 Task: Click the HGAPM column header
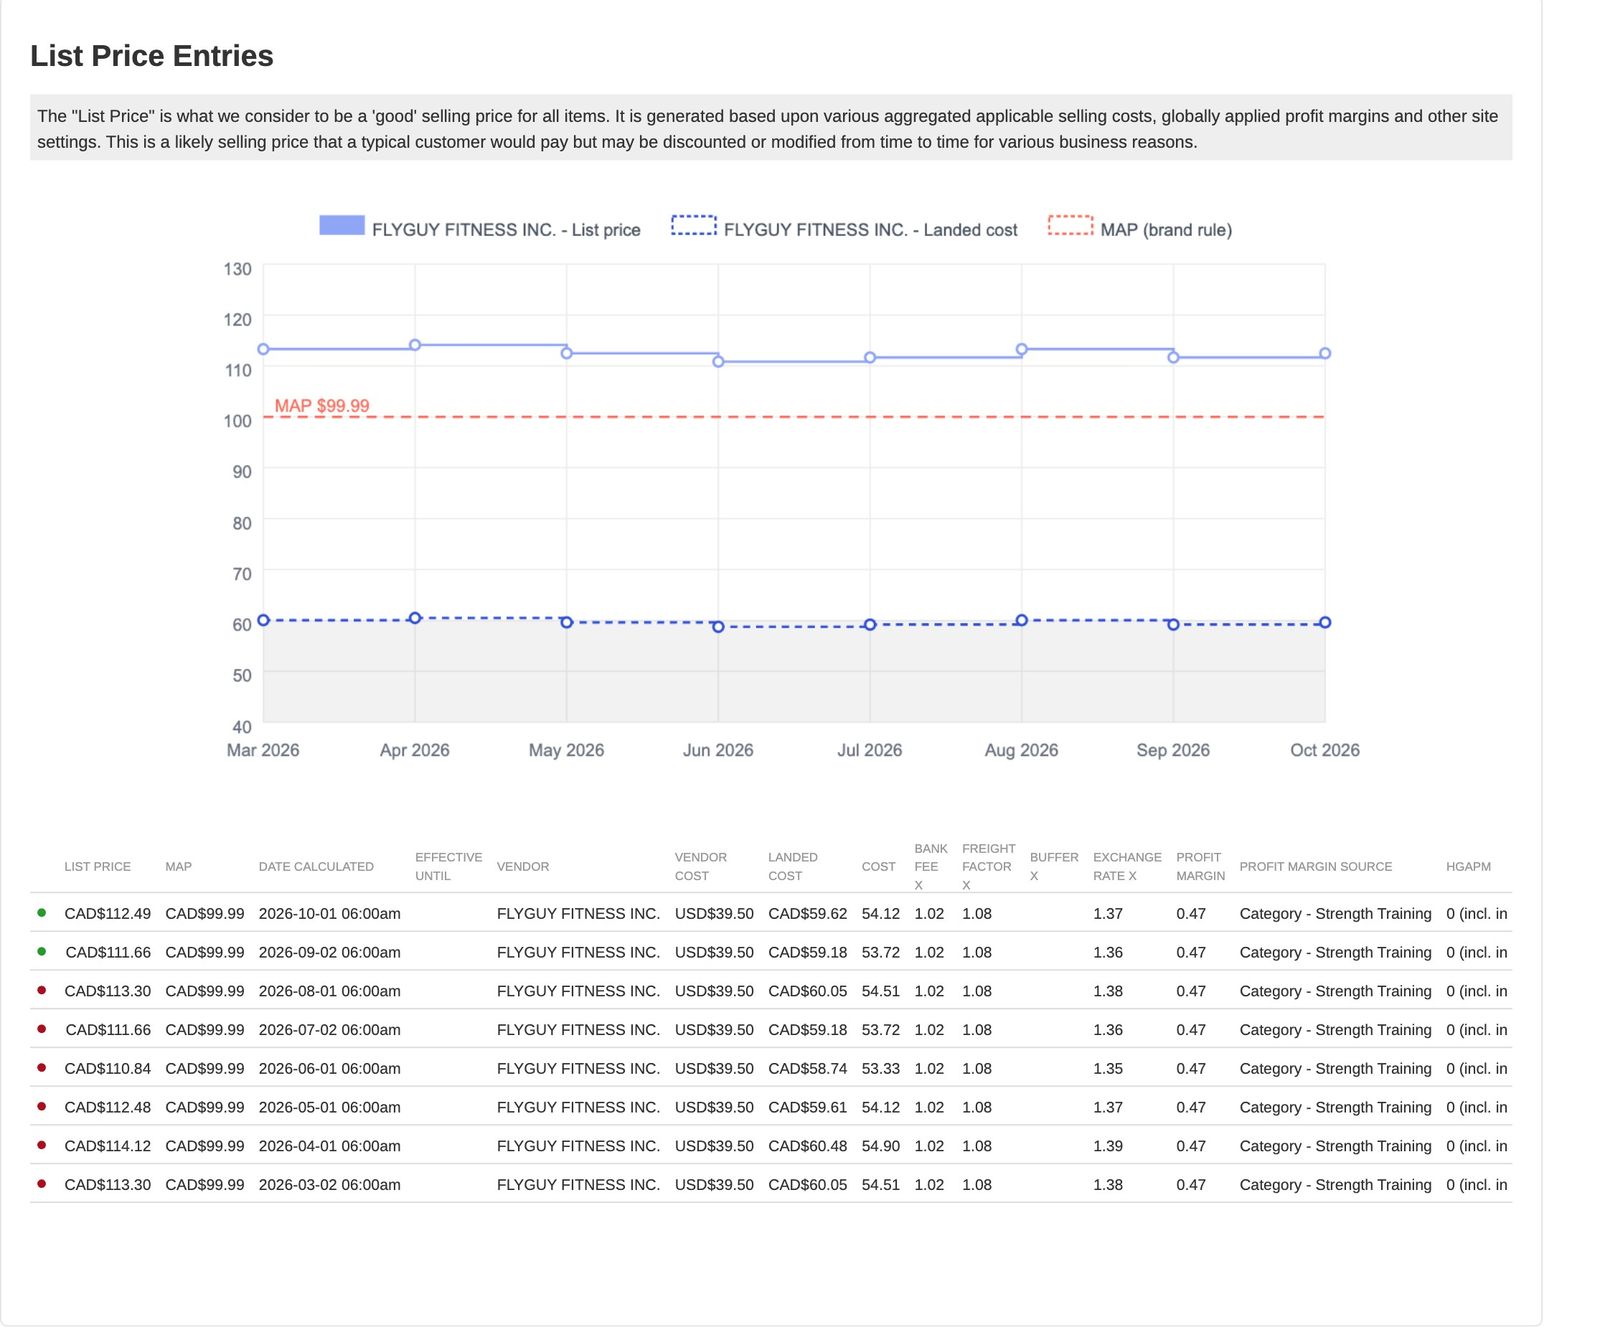[1468, 867]
